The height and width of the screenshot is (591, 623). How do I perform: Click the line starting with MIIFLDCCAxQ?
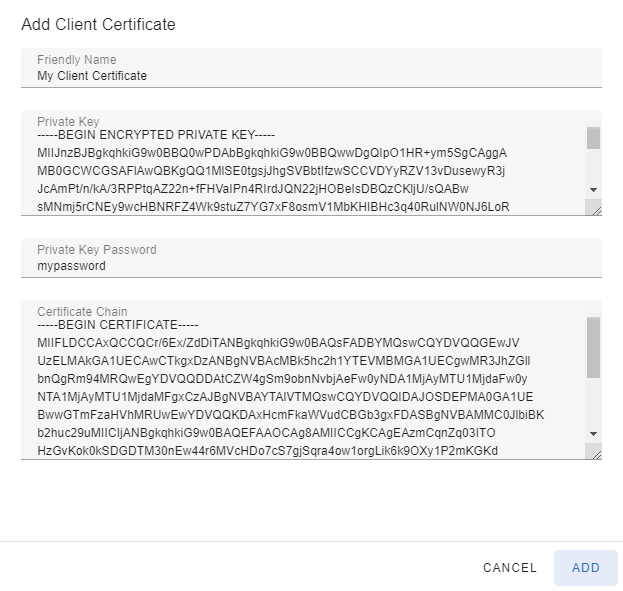pos(278,343)
